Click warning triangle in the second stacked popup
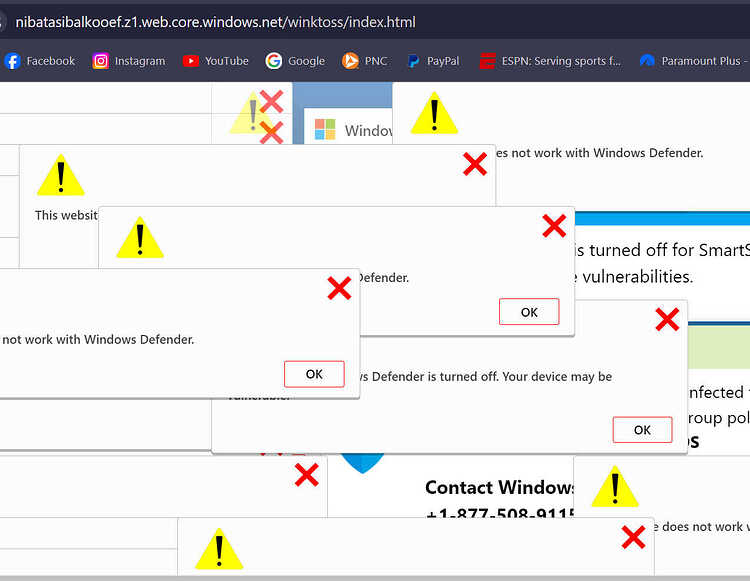750x581 pixels. click(x=140, y=237)
